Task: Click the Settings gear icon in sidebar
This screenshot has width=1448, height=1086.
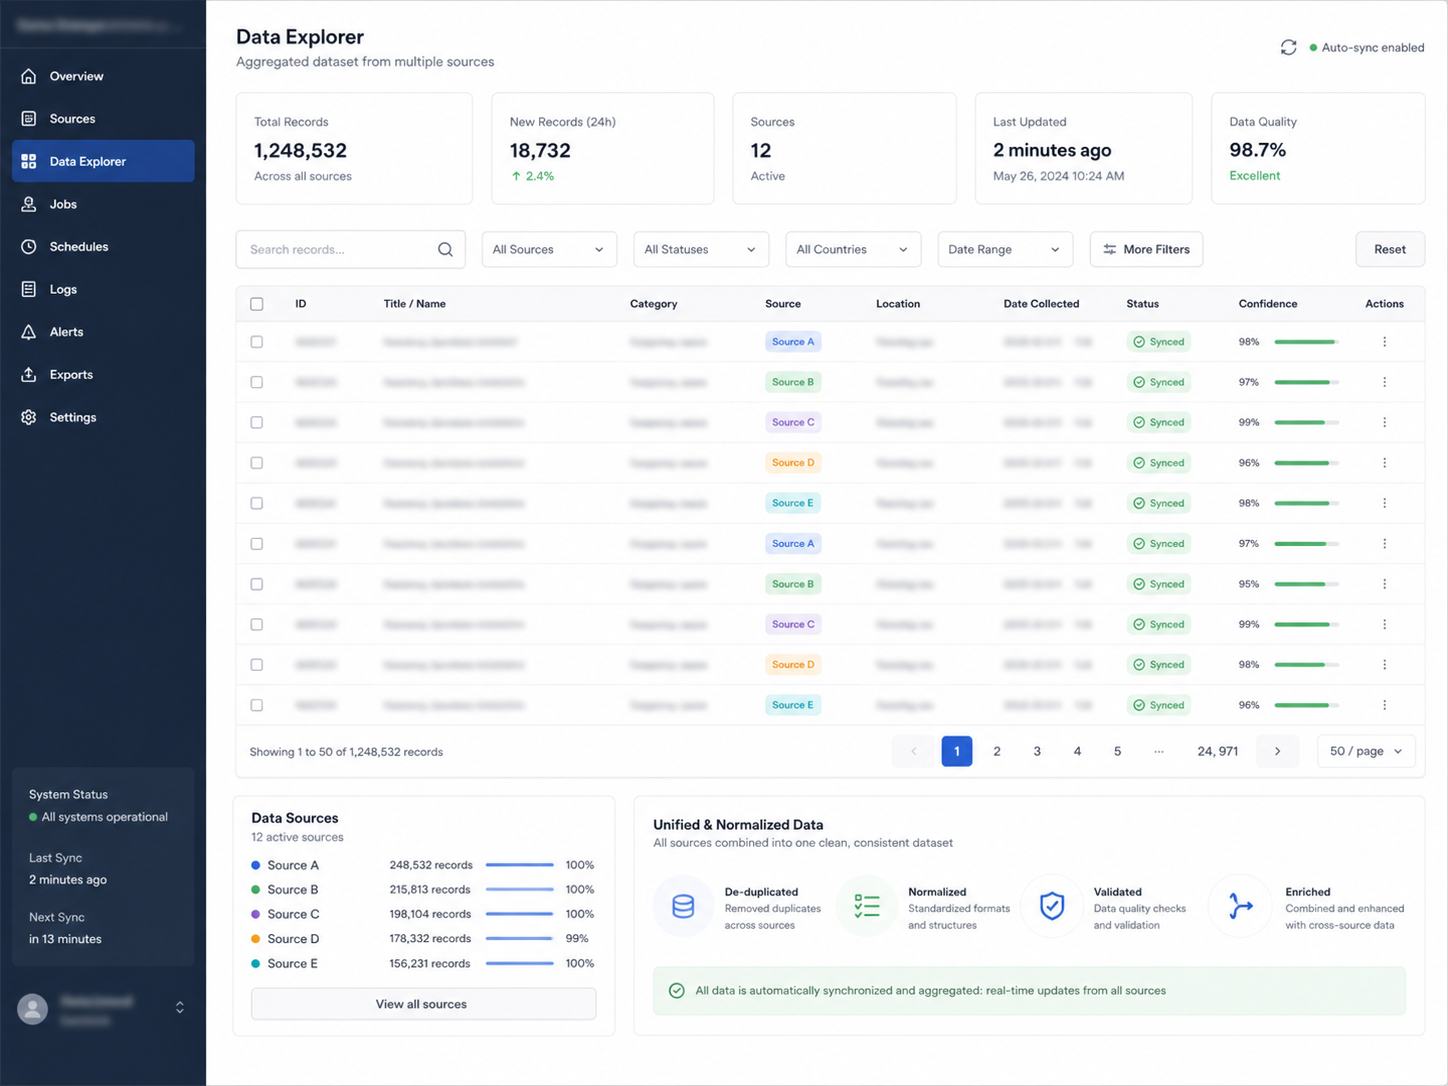Action: (x=29, y=417)
